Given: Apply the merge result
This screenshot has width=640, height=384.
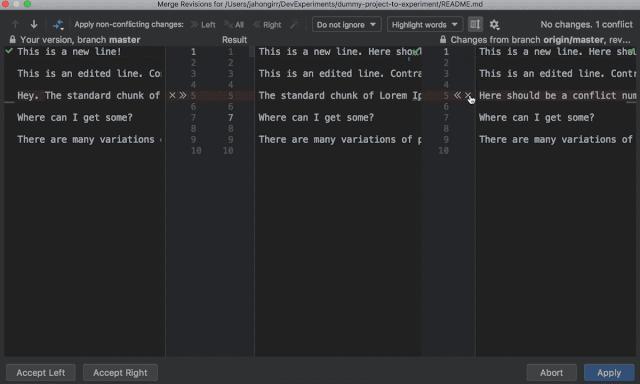Looking at the screenshot, I should [609, 373].
